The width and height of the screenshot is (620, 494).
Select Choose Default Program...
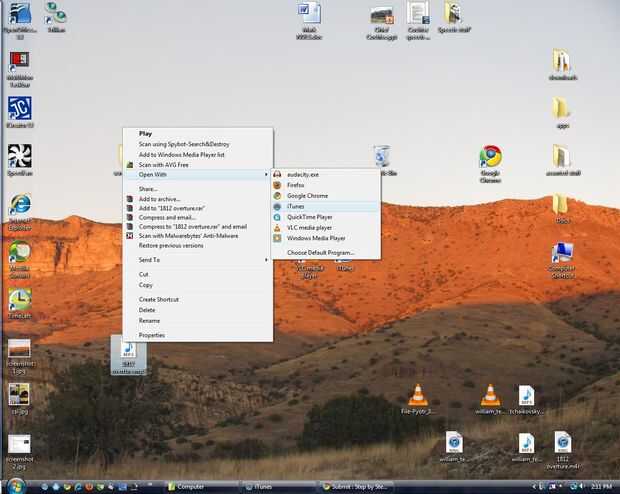(x=326, y=253)
